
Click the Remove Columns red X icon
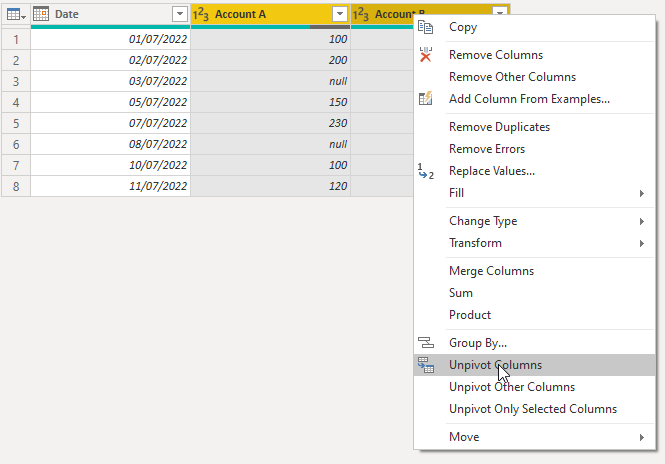click(x=425, y=55)
